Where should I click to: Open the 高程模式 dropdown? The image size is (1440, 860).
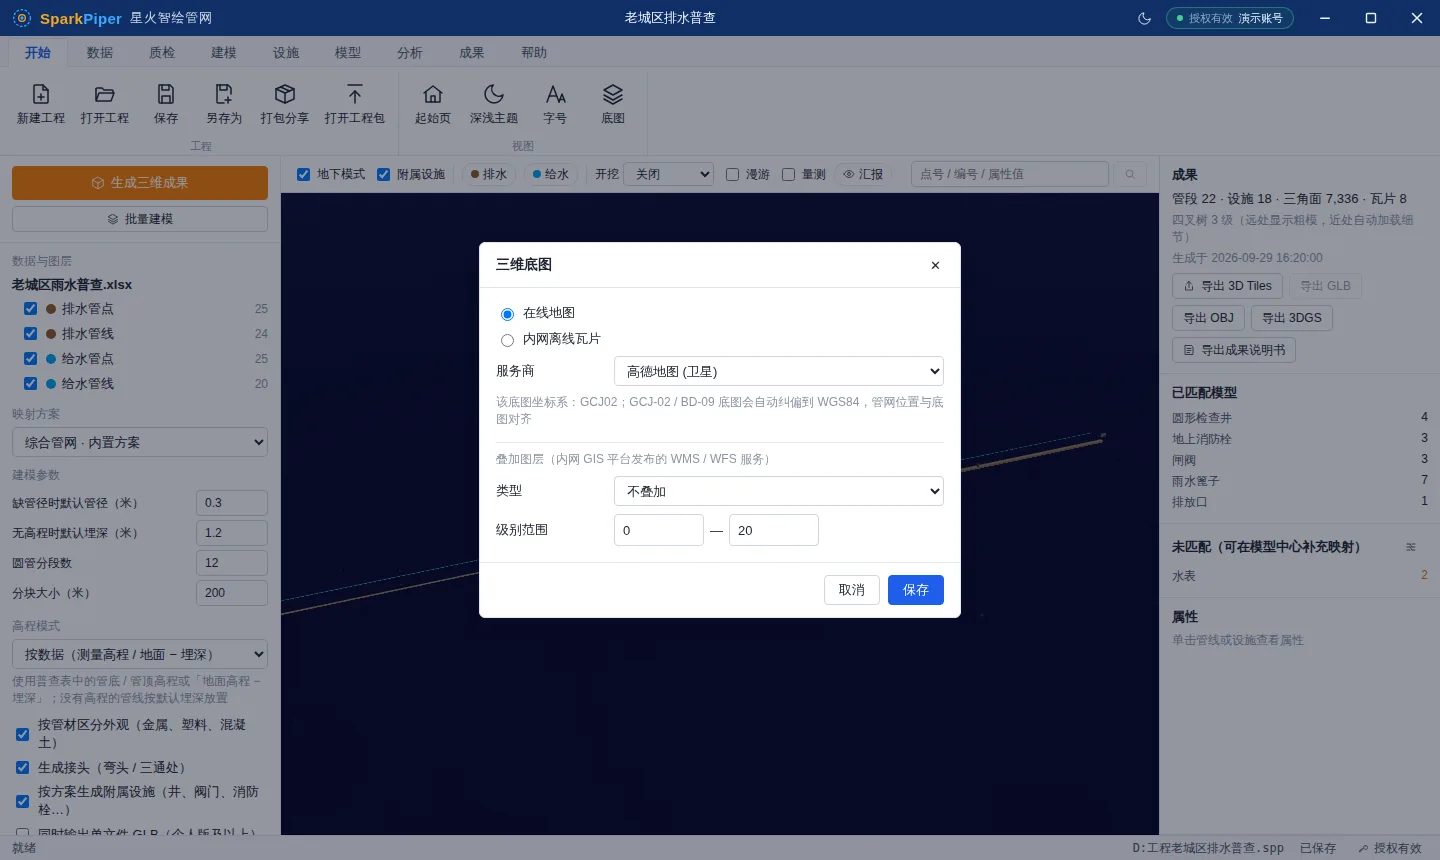point(140,654)
